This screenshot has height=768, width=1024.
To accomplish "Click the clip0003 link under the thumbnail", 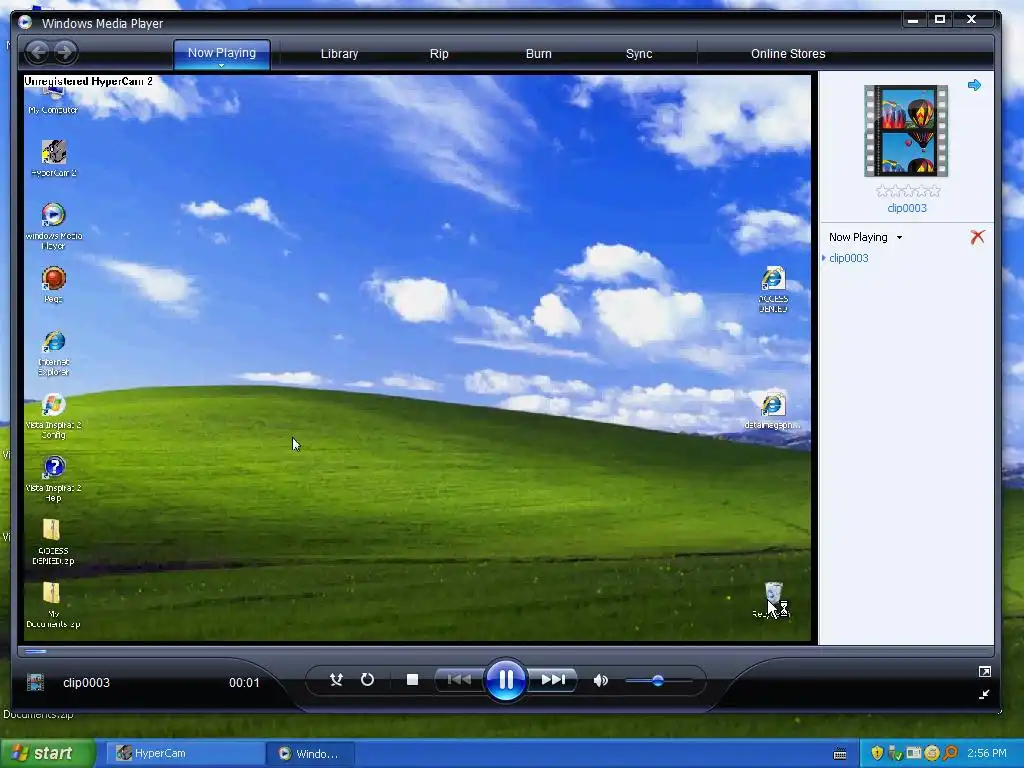I will (x=906, y=208).
